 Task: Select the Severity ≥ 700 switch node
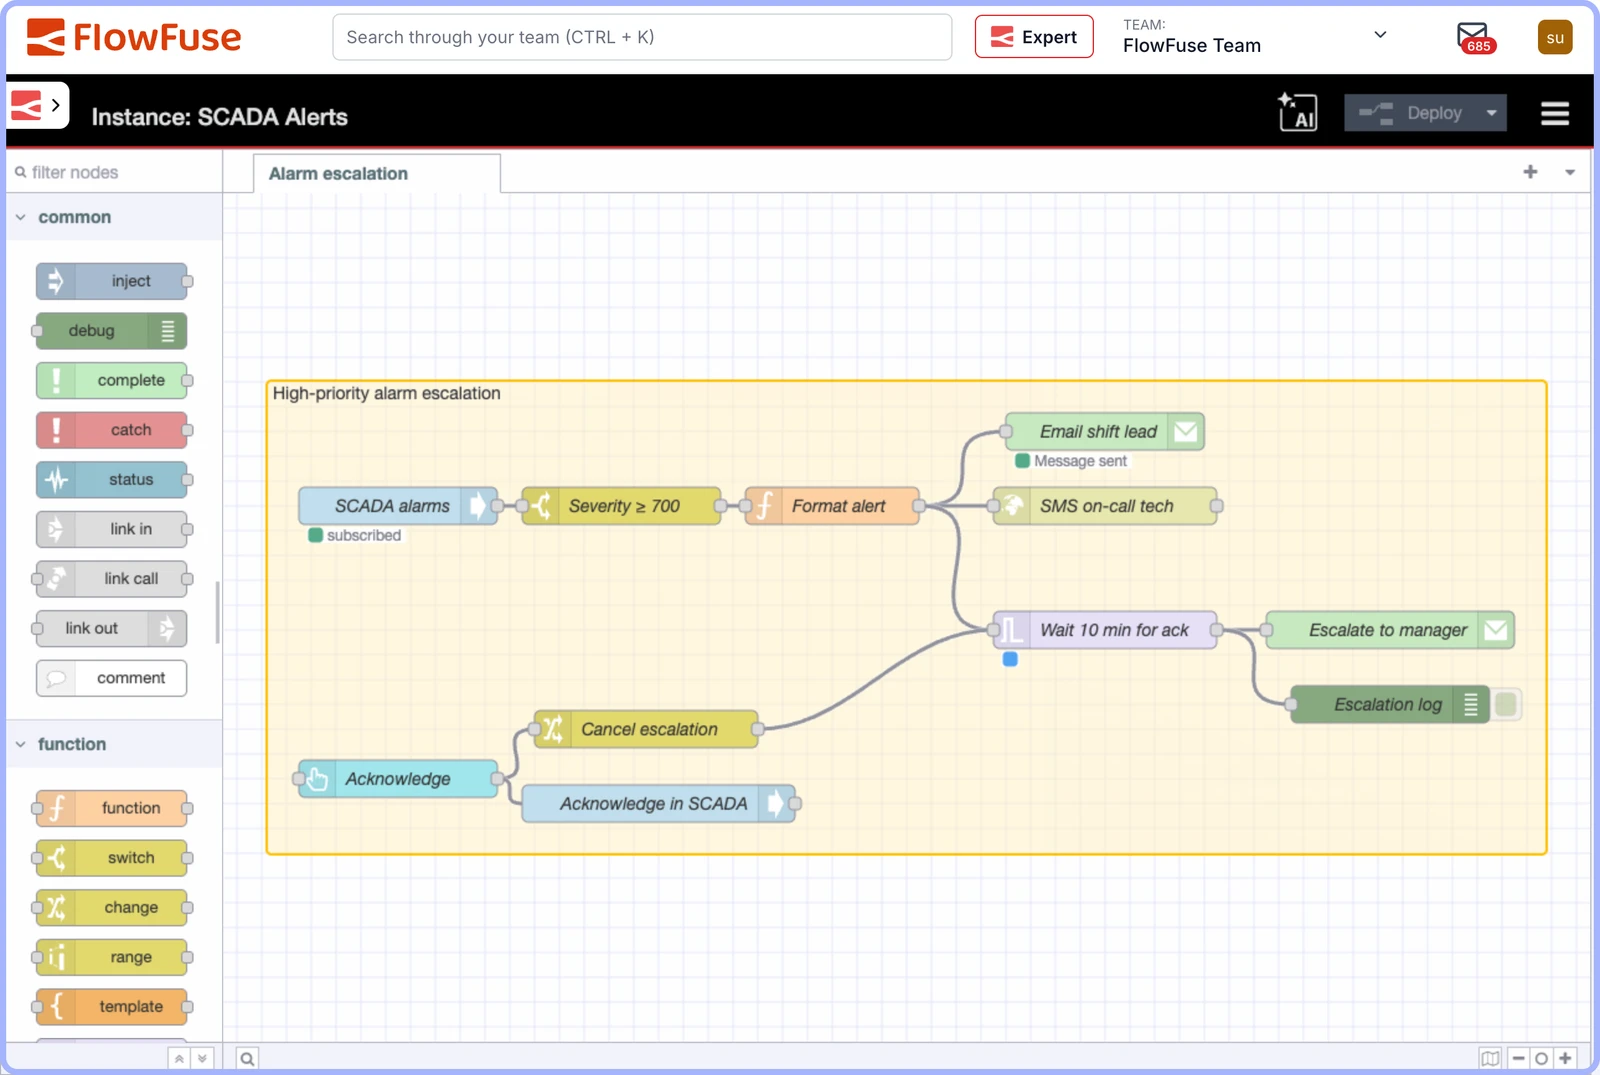click(x=621, y=506)
